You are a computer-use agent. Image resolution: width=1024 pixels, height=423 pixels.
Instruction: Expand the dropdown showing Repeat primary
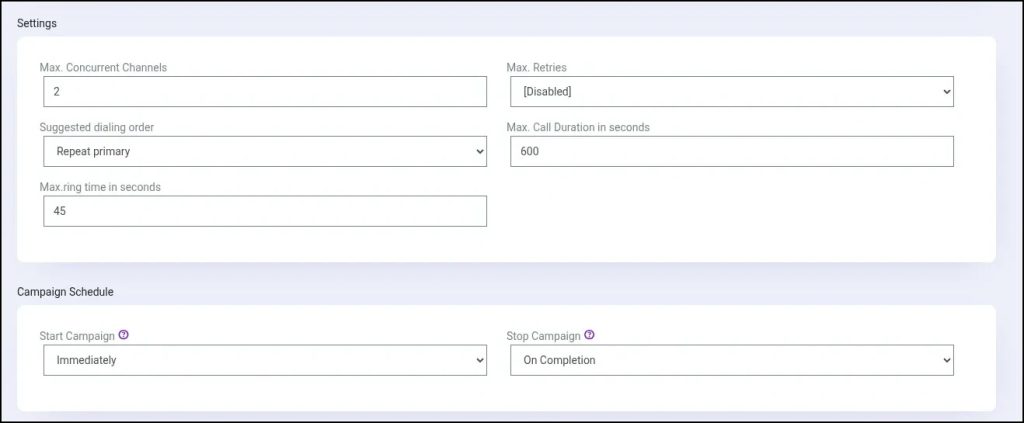(x=265, y=152)
